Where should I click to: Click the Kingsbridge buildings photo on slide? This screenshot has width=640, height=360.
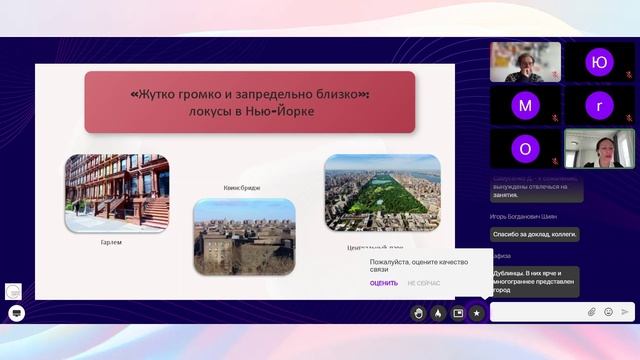[x=244, y=237]
